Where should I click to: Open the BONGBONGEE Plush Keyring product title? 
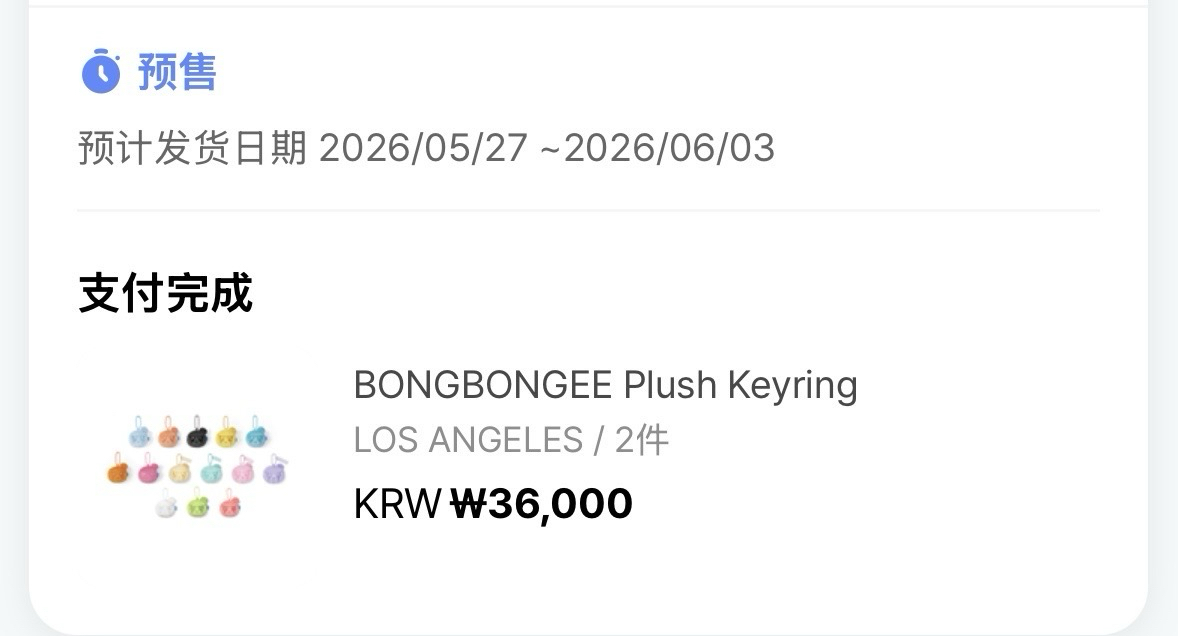pos(605,385)
